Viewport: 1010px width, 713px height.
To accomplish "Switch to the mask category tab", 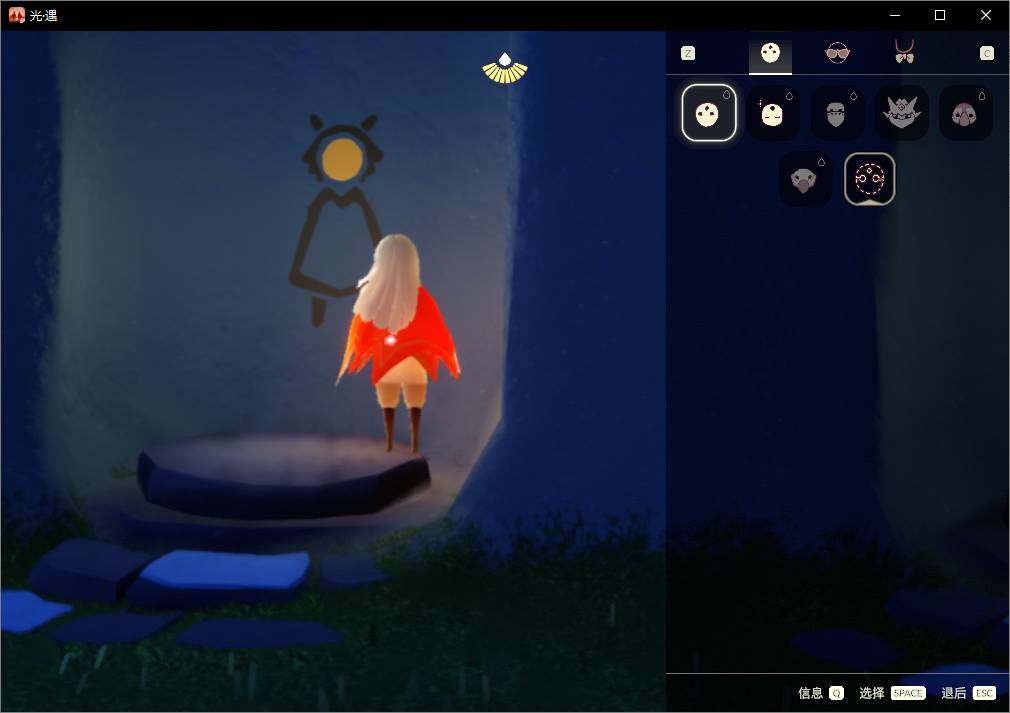I will tap(770, 53).
